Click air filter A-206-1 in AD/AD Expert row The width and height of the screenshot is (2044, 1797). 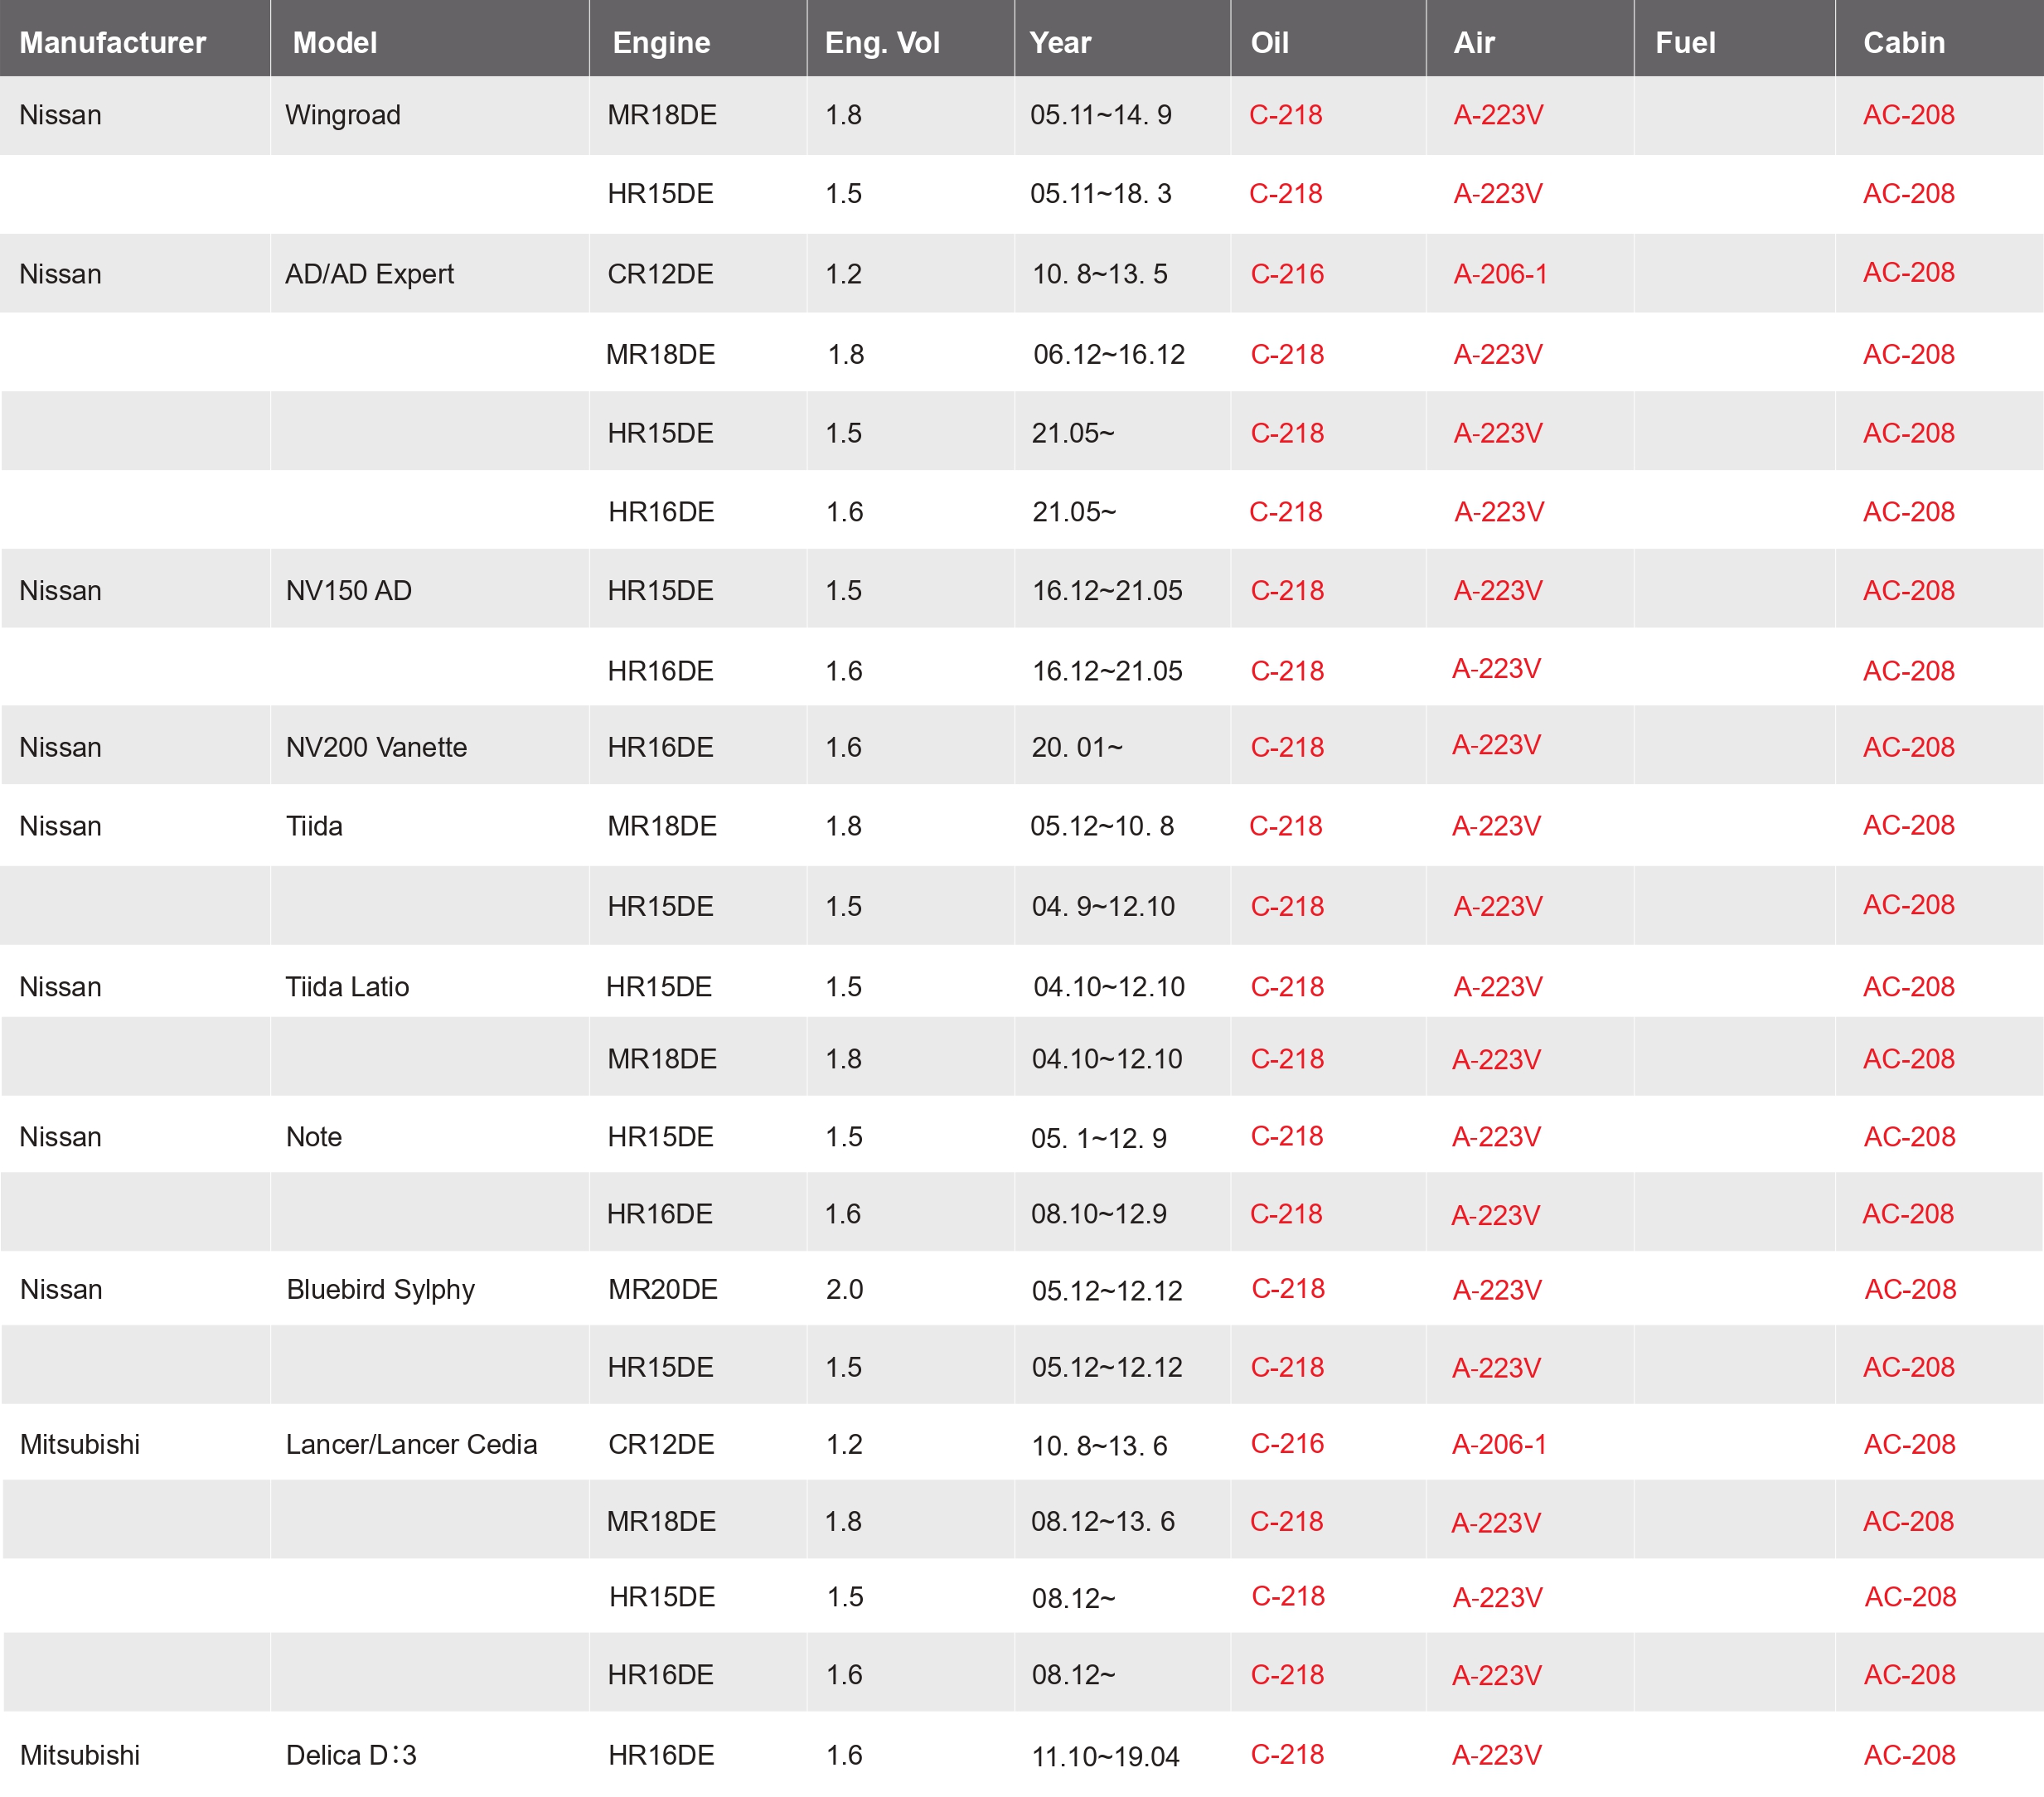[x=1500, y=274]
